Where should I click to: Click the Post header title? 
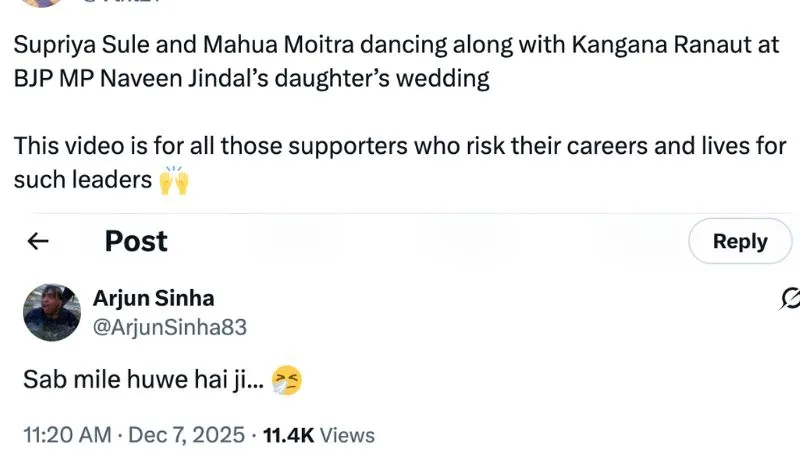(136, 241)
